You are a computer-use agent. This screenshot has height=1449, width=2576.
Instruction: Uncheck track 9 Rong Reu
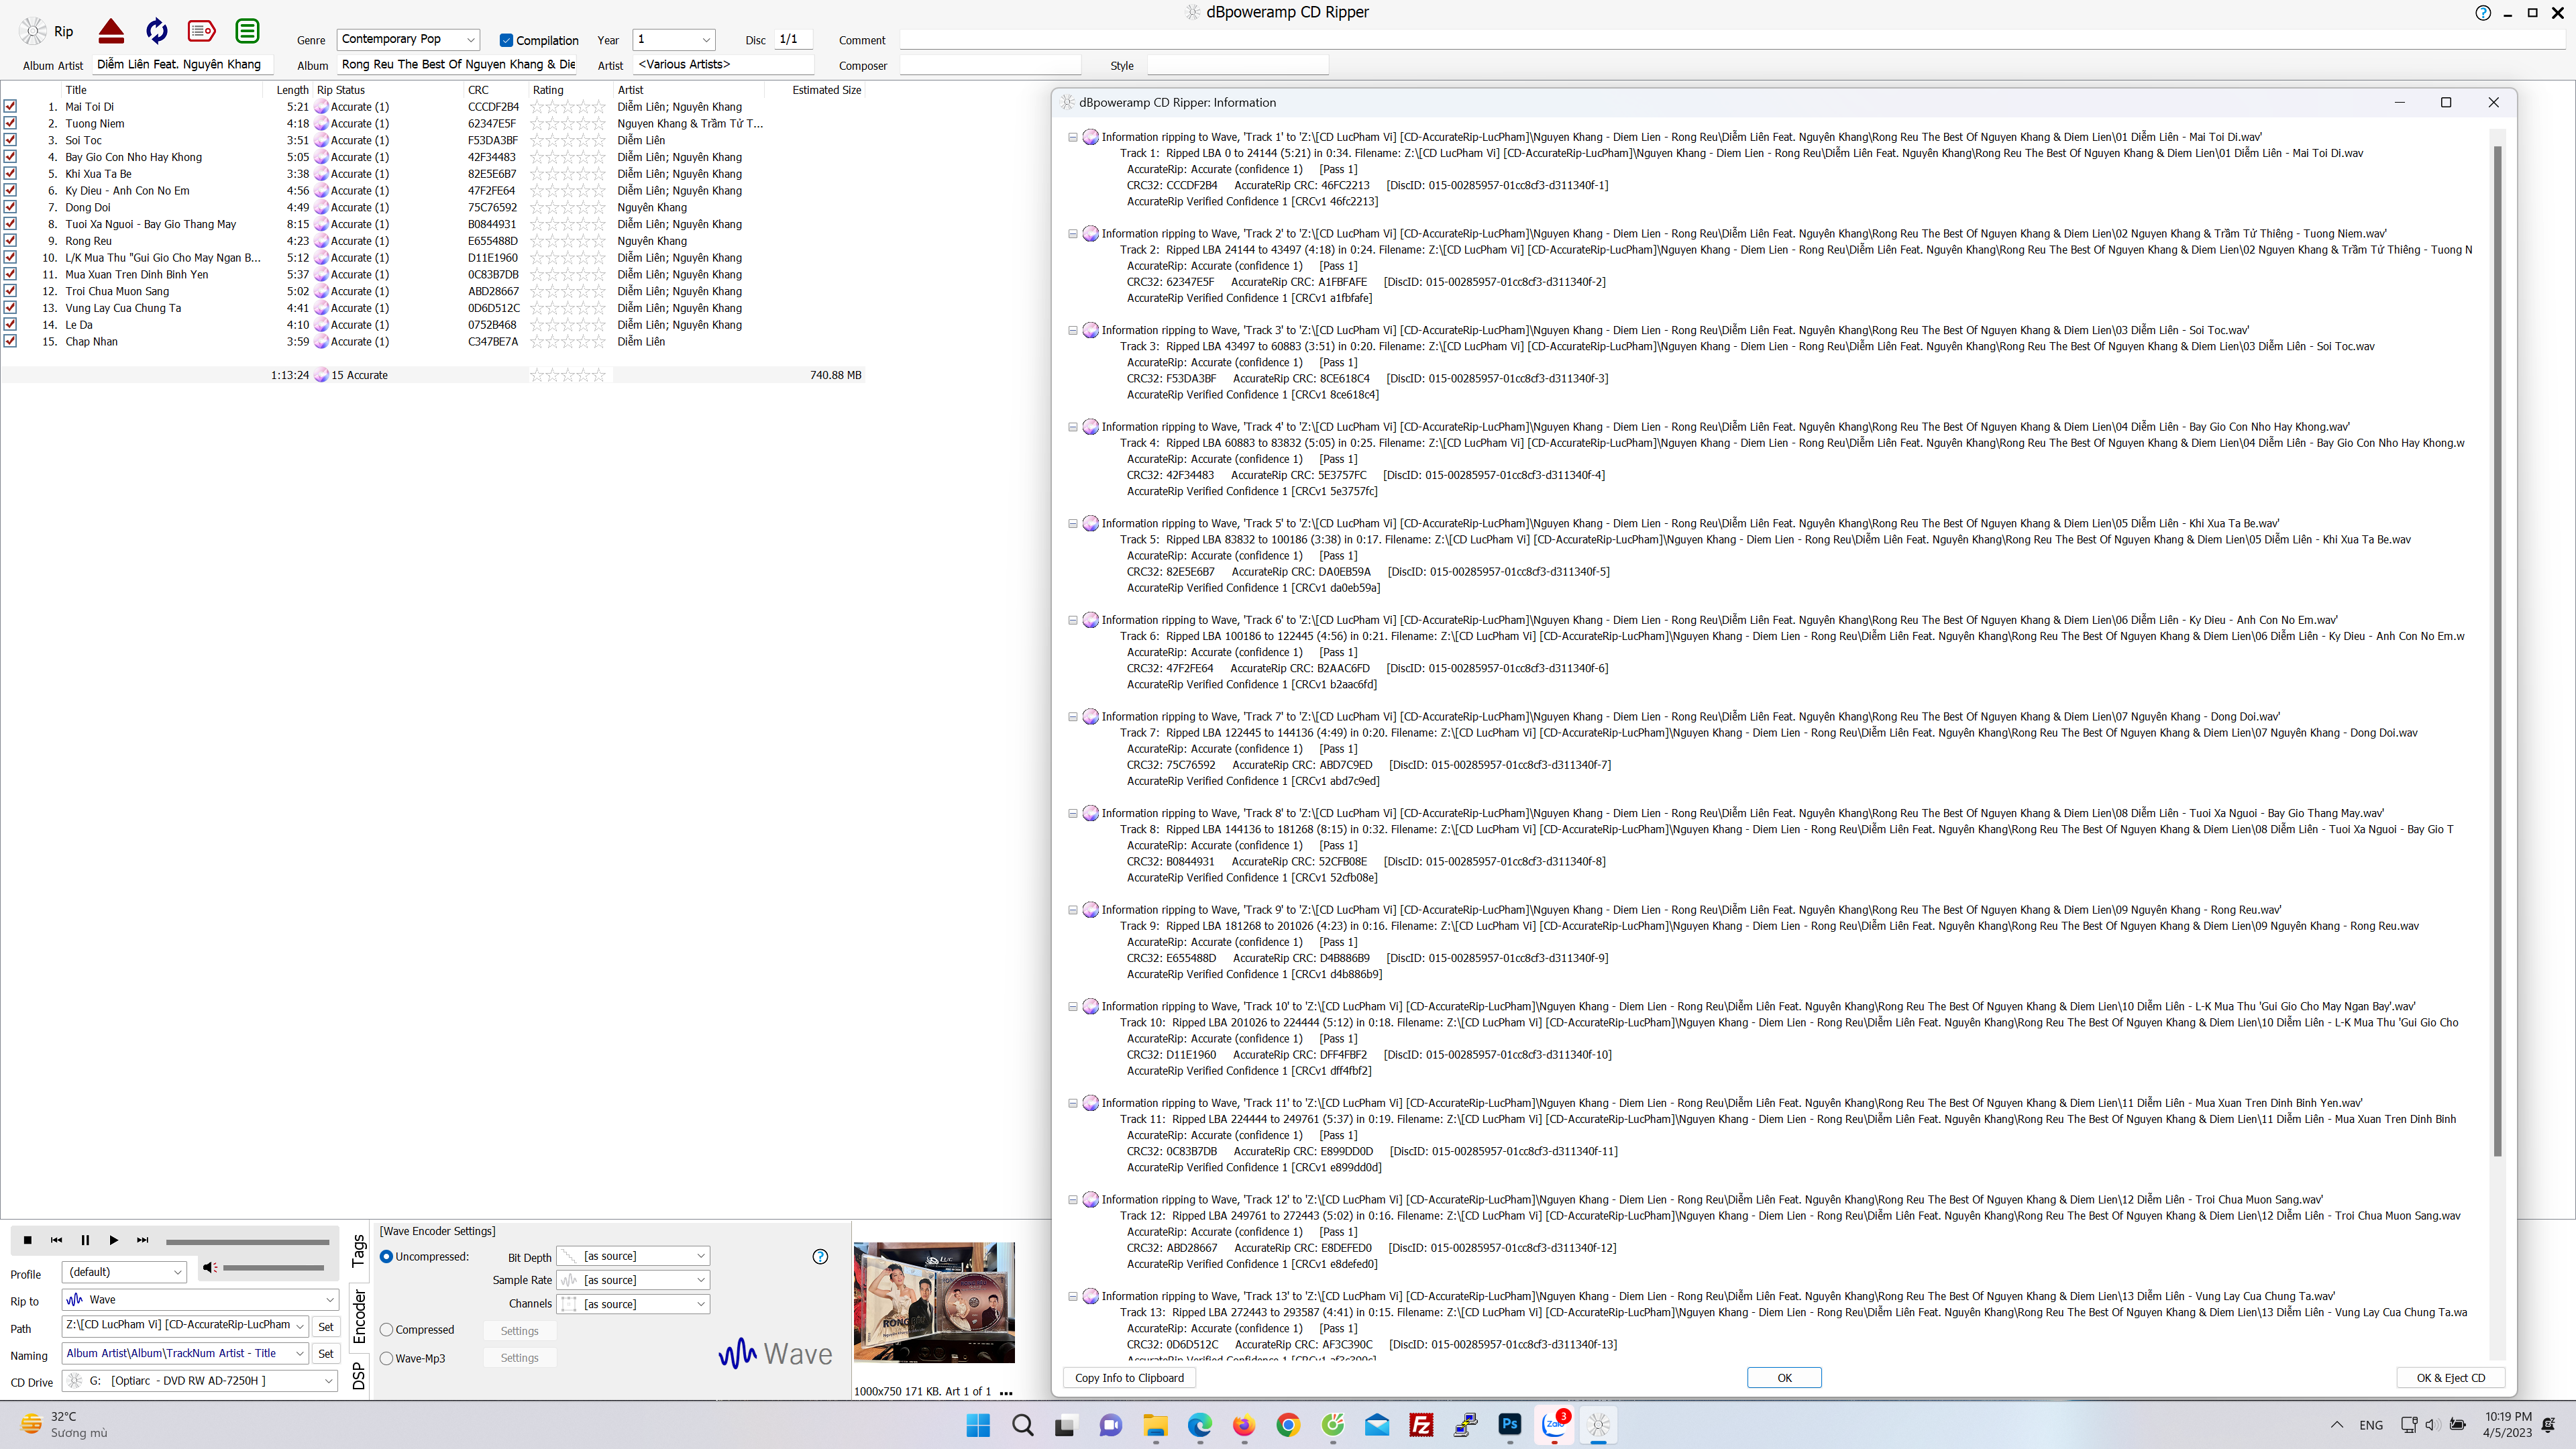10,241
